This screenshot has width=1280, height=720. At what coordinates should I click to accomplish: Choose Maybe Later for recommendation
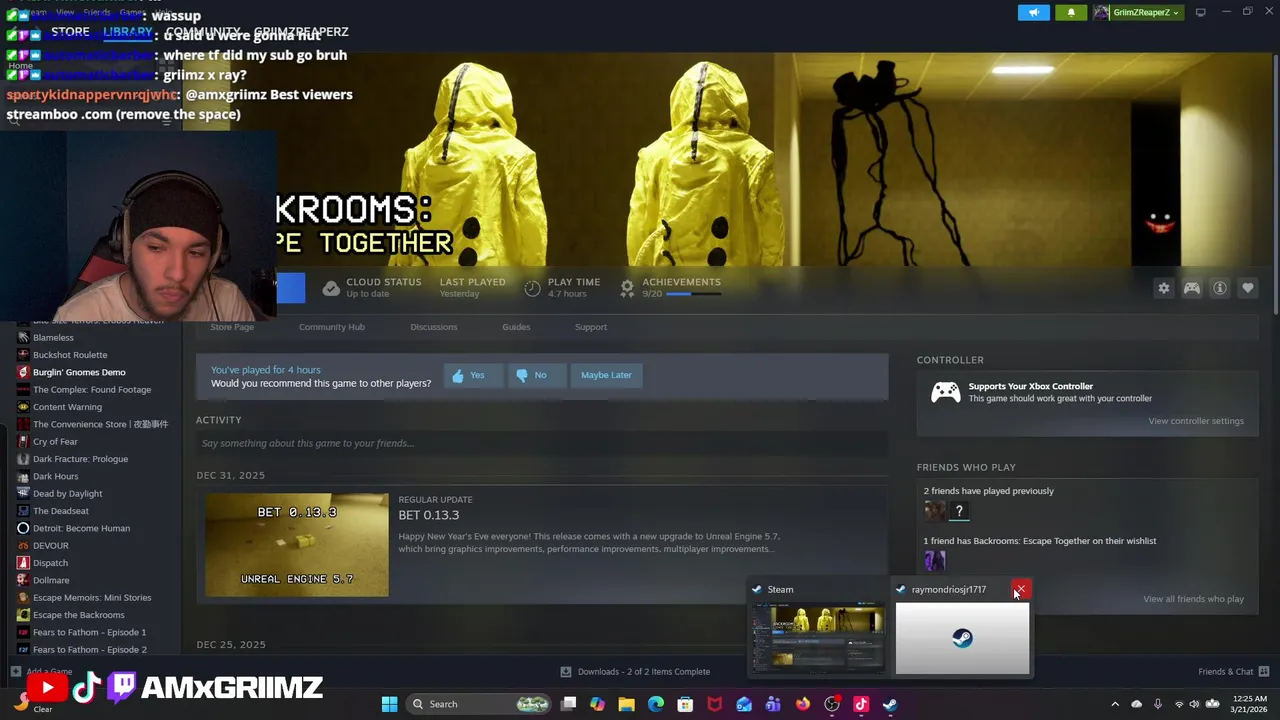coord(606,375)
